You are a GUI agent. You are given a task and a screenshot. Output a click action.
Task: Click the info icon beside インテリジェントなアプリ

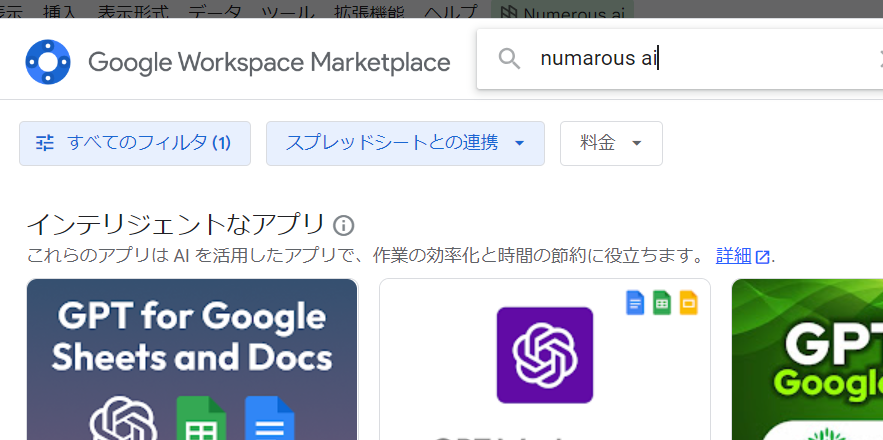pyautogui.click(x=344, y=225)
